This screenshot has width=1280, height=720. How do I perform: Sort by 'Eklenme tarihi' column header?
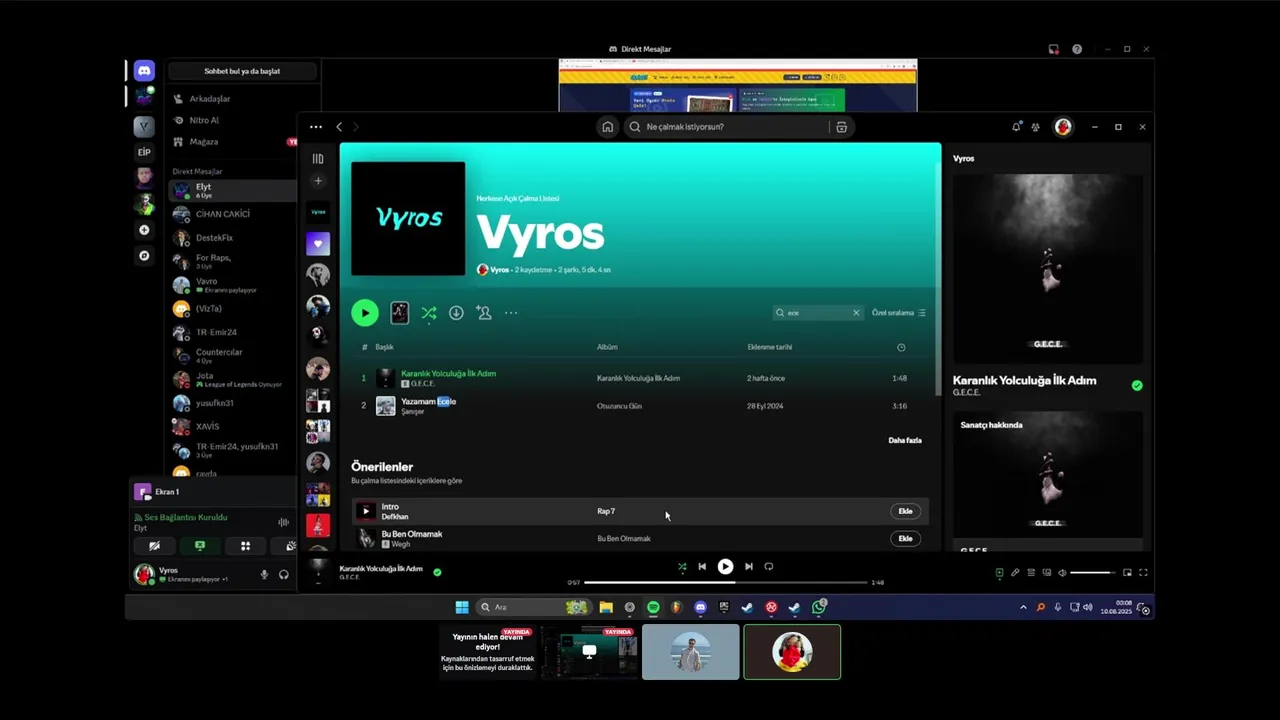(x=770, y=347)
